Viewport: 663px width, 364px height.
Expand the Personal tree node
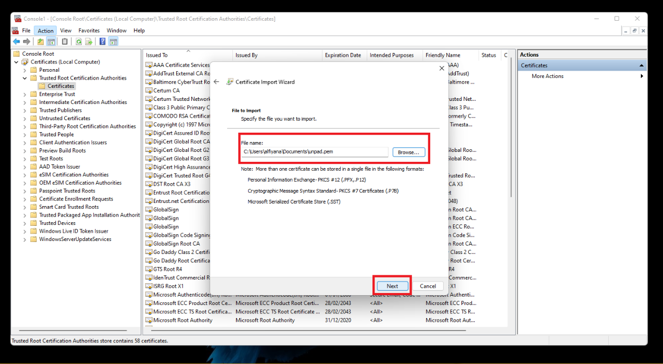[25, 70]
